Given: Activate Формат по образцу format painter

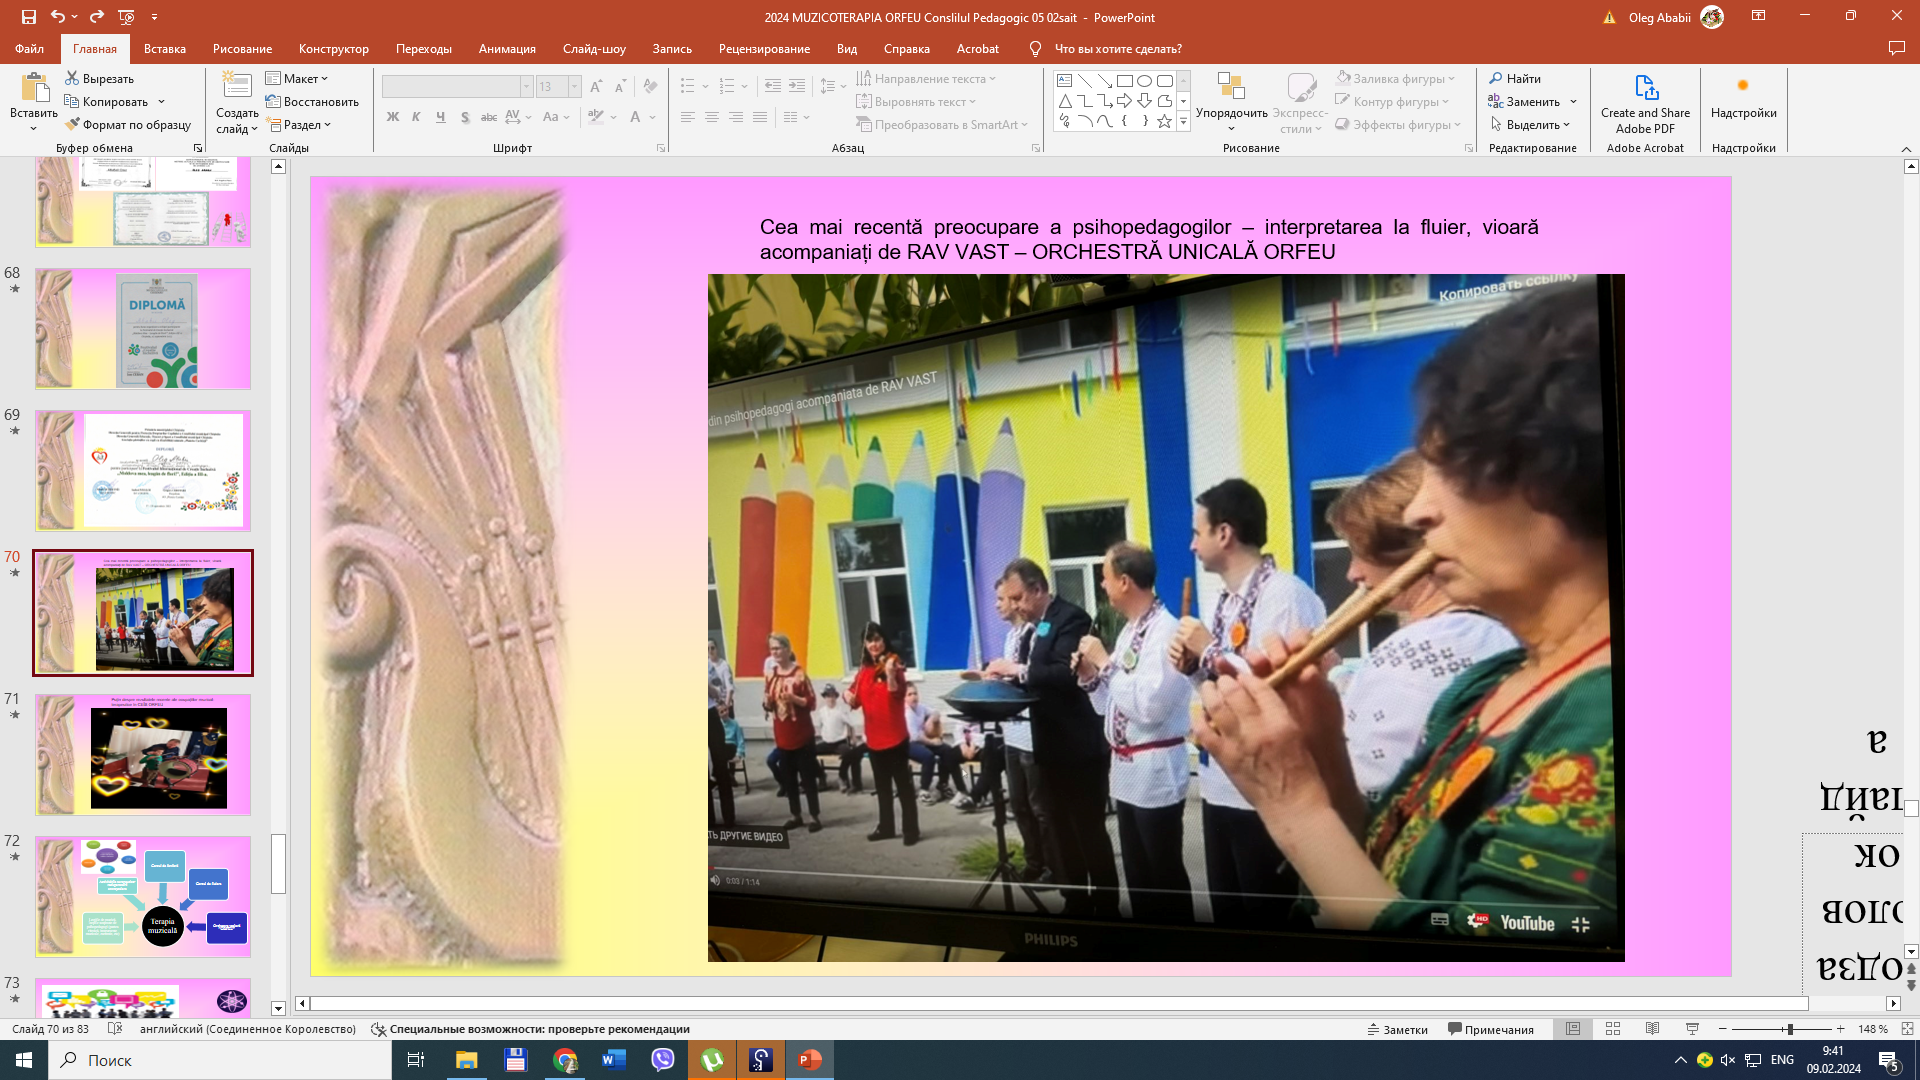Looking at the screenshot, I should point(127,125).
